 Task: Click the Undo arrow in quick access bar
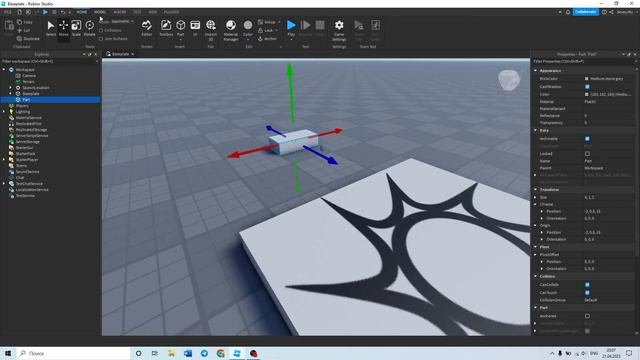(x=62, y=12)
